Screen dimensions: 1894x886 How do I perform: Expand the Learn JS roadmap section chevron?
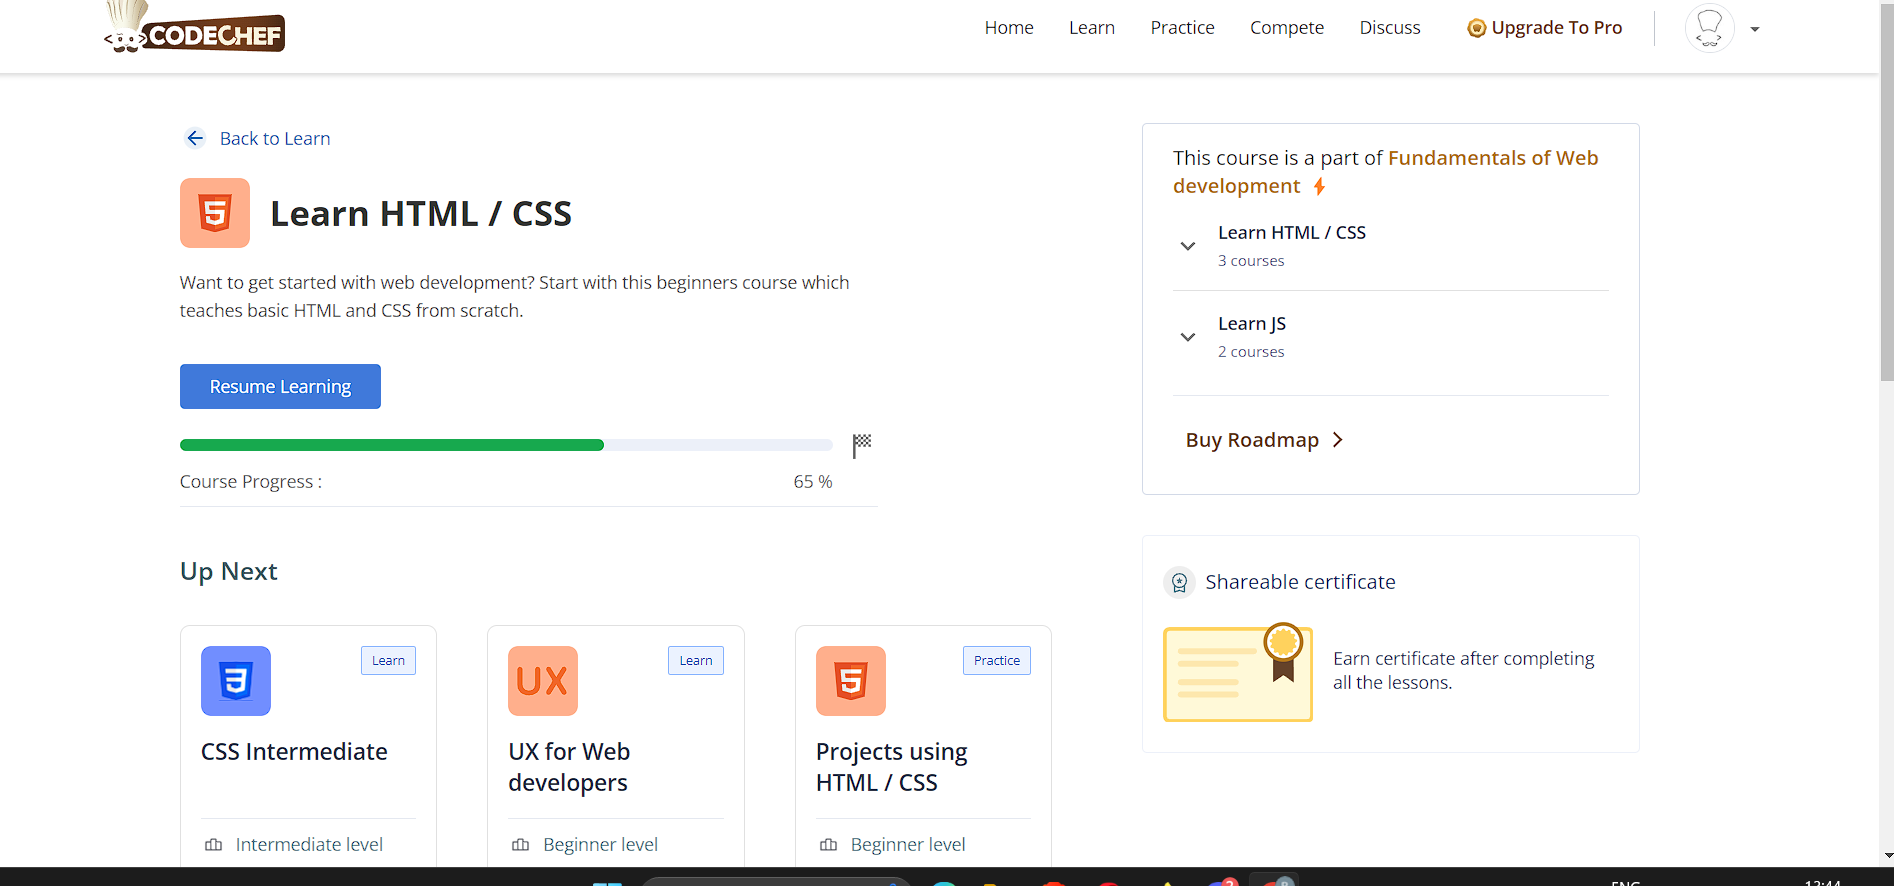click(x=1188, y=337)
